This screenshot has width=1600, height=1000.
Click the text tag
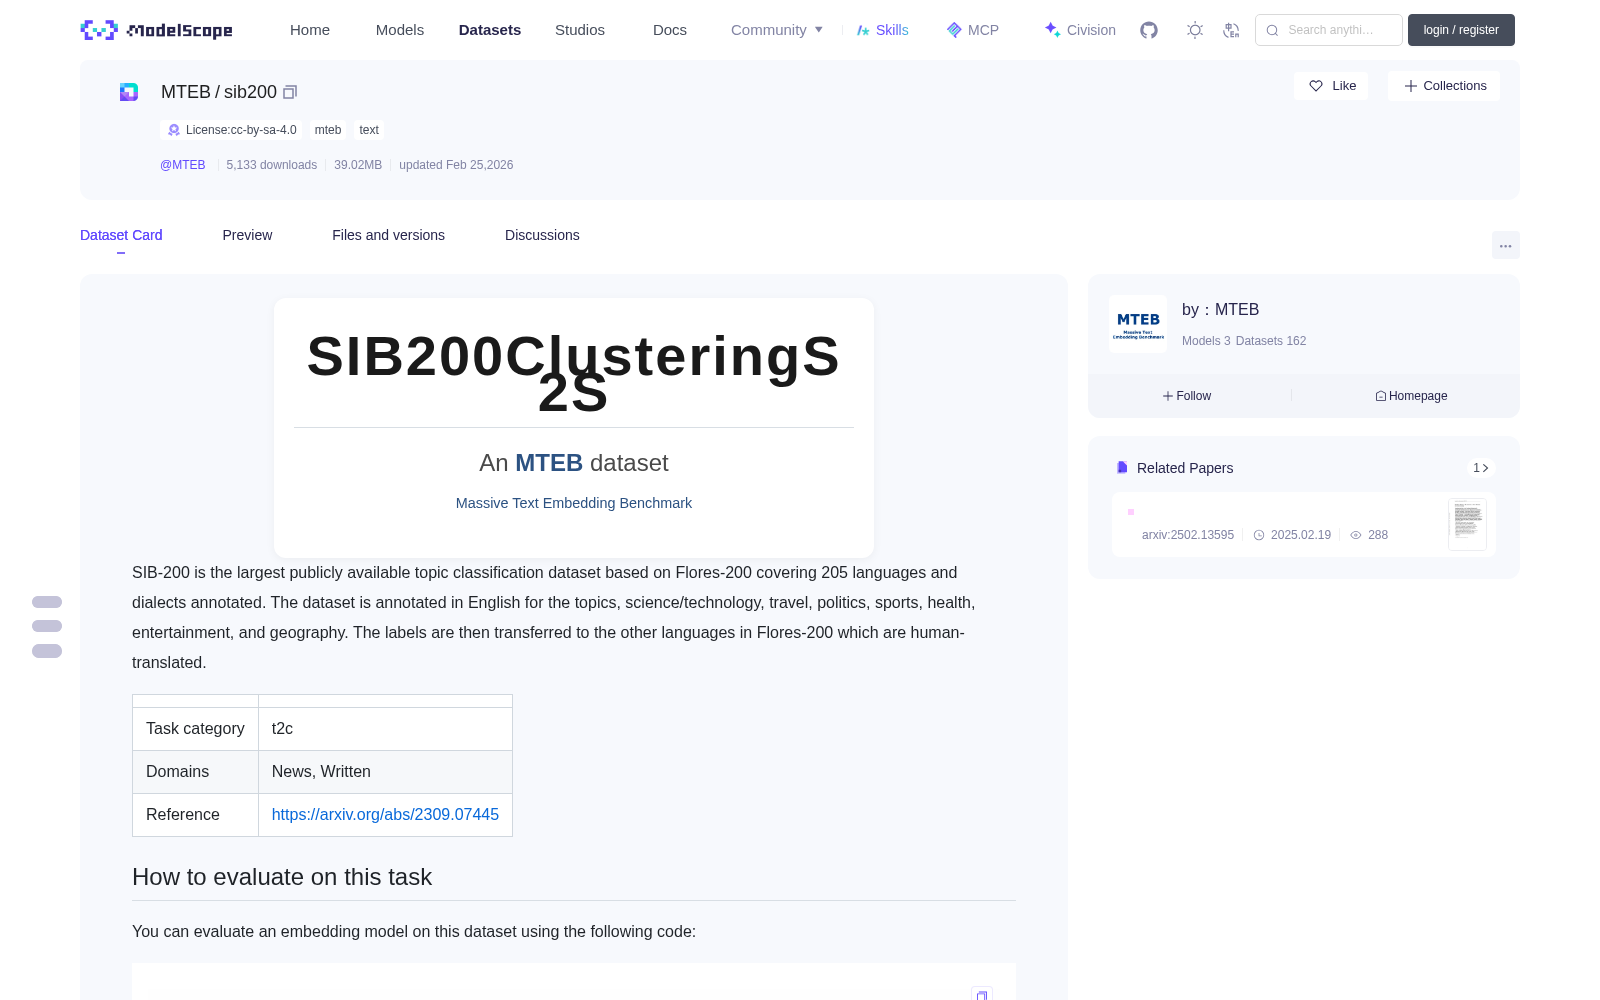click(369, 130)
